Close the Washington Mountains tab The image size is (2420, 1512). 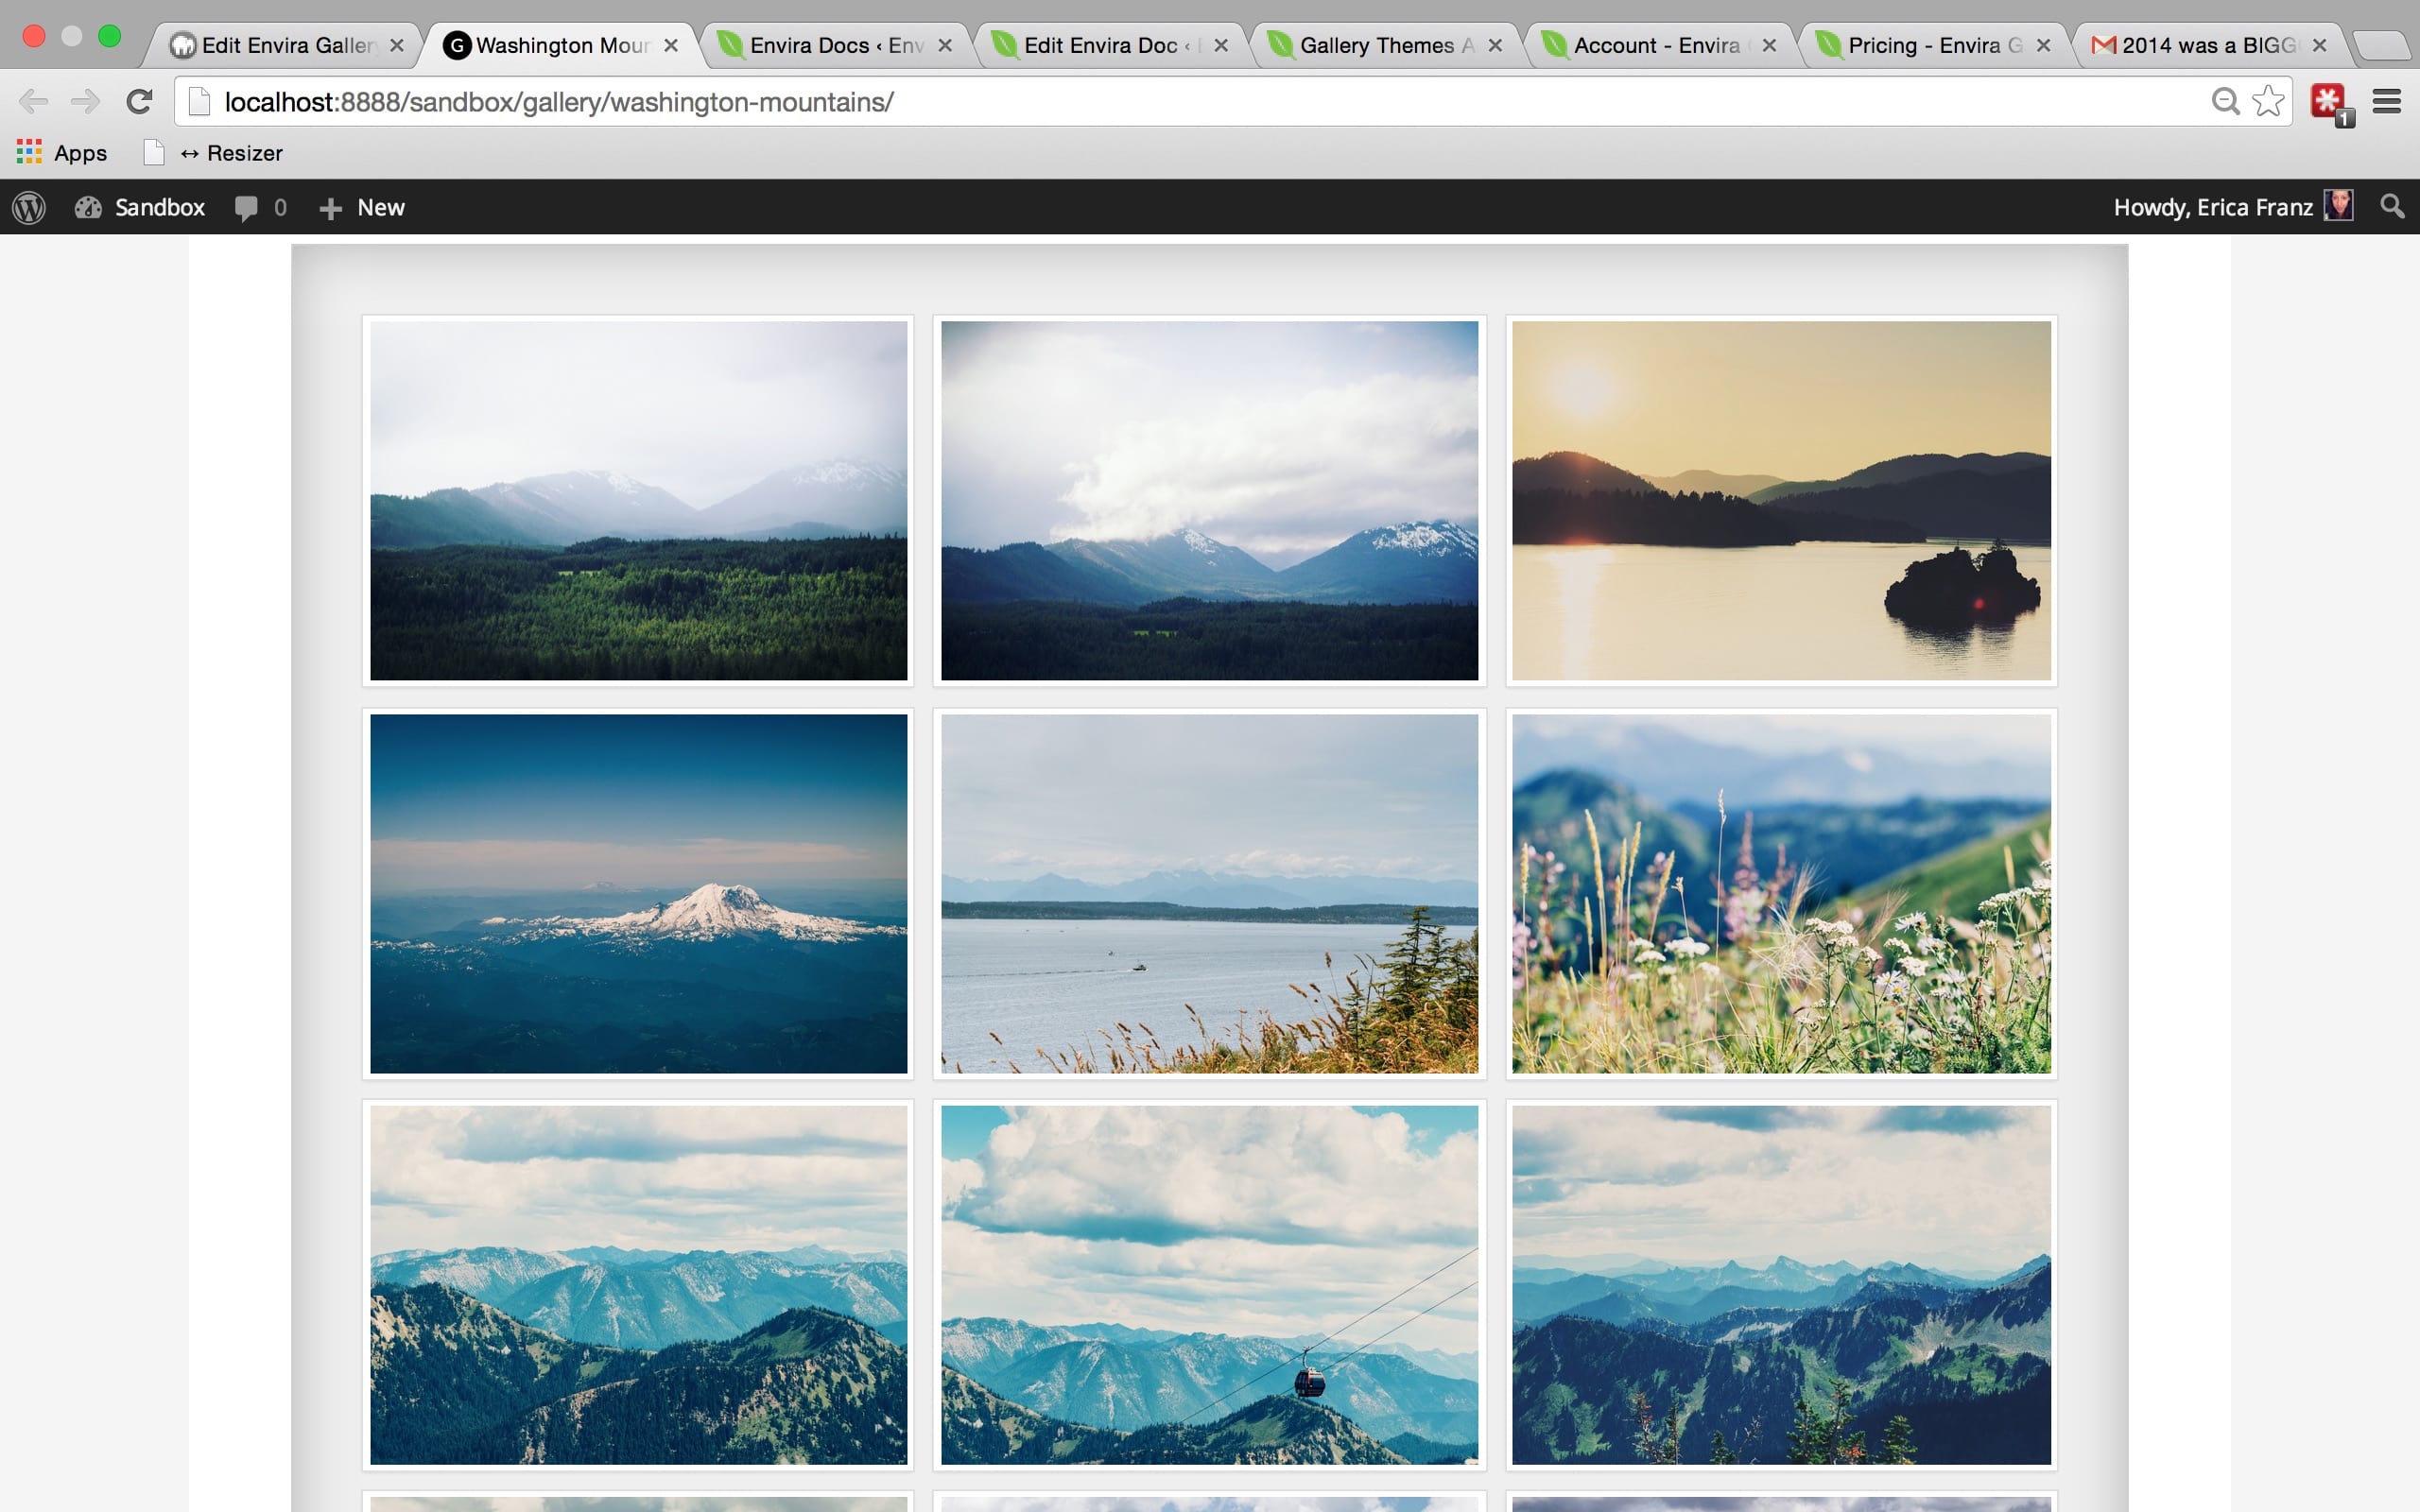(x=671, y=45)
